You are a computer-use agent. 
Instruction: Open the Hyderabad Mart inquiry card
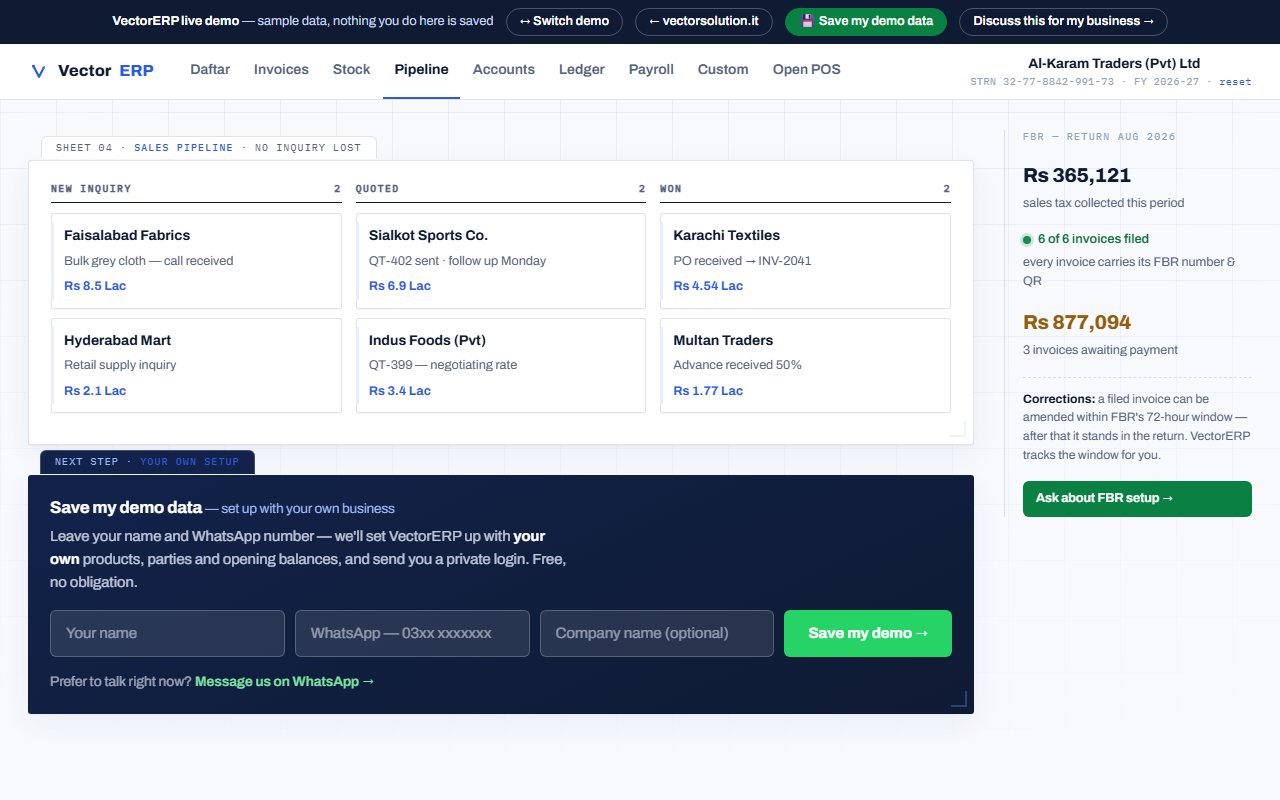197,365
